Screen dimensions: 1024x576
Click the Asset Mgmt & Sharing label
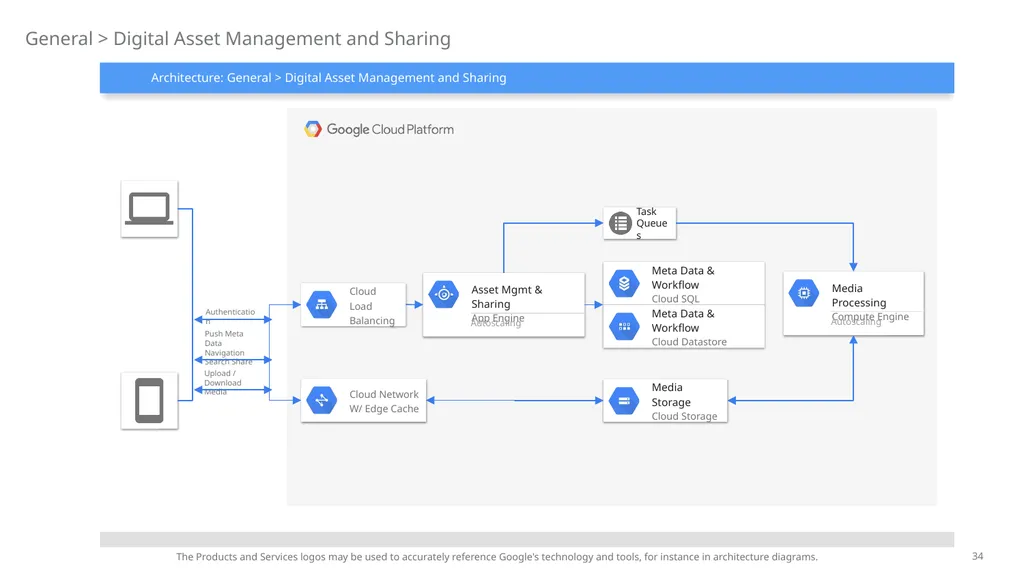(507, 296)
